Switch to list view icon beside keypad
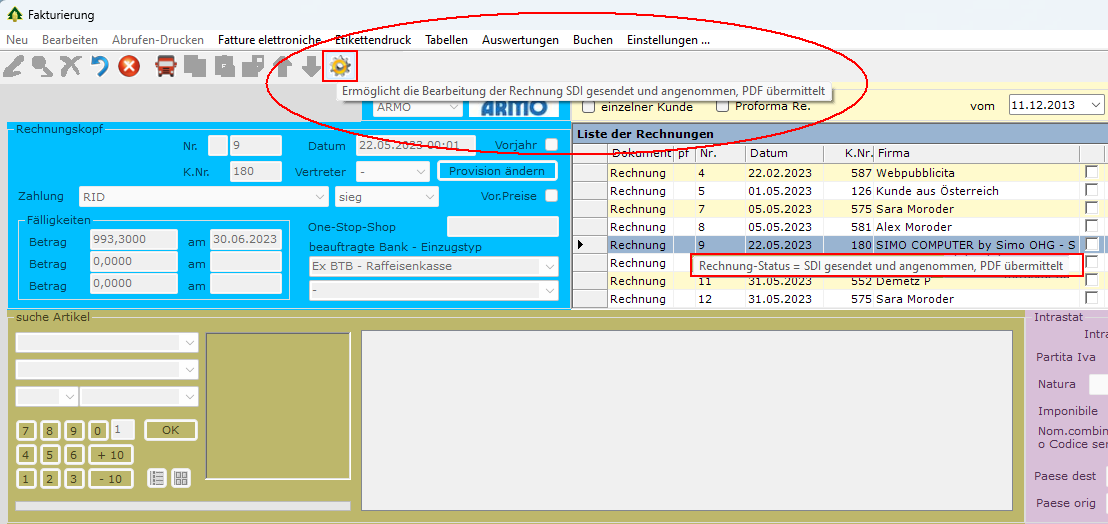 [157, 478]
